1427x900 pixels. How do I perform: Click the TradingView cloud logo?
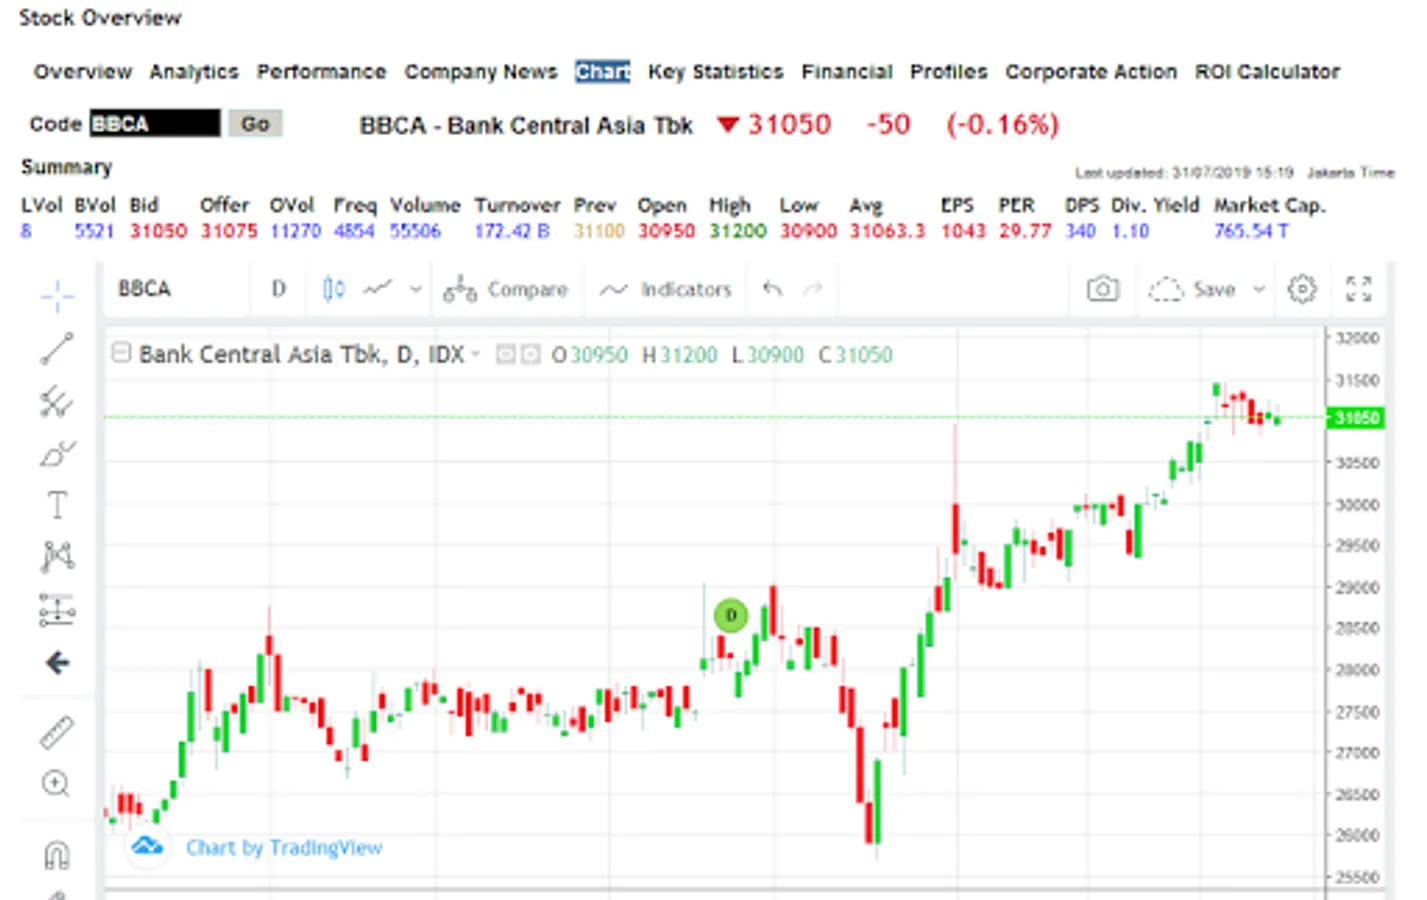(147, 846)
